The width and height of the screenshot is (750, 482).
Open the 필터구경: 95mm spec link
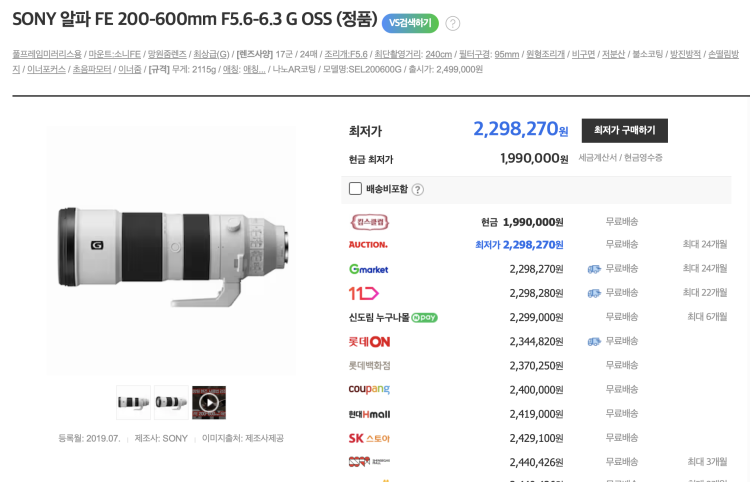(487, 53)
